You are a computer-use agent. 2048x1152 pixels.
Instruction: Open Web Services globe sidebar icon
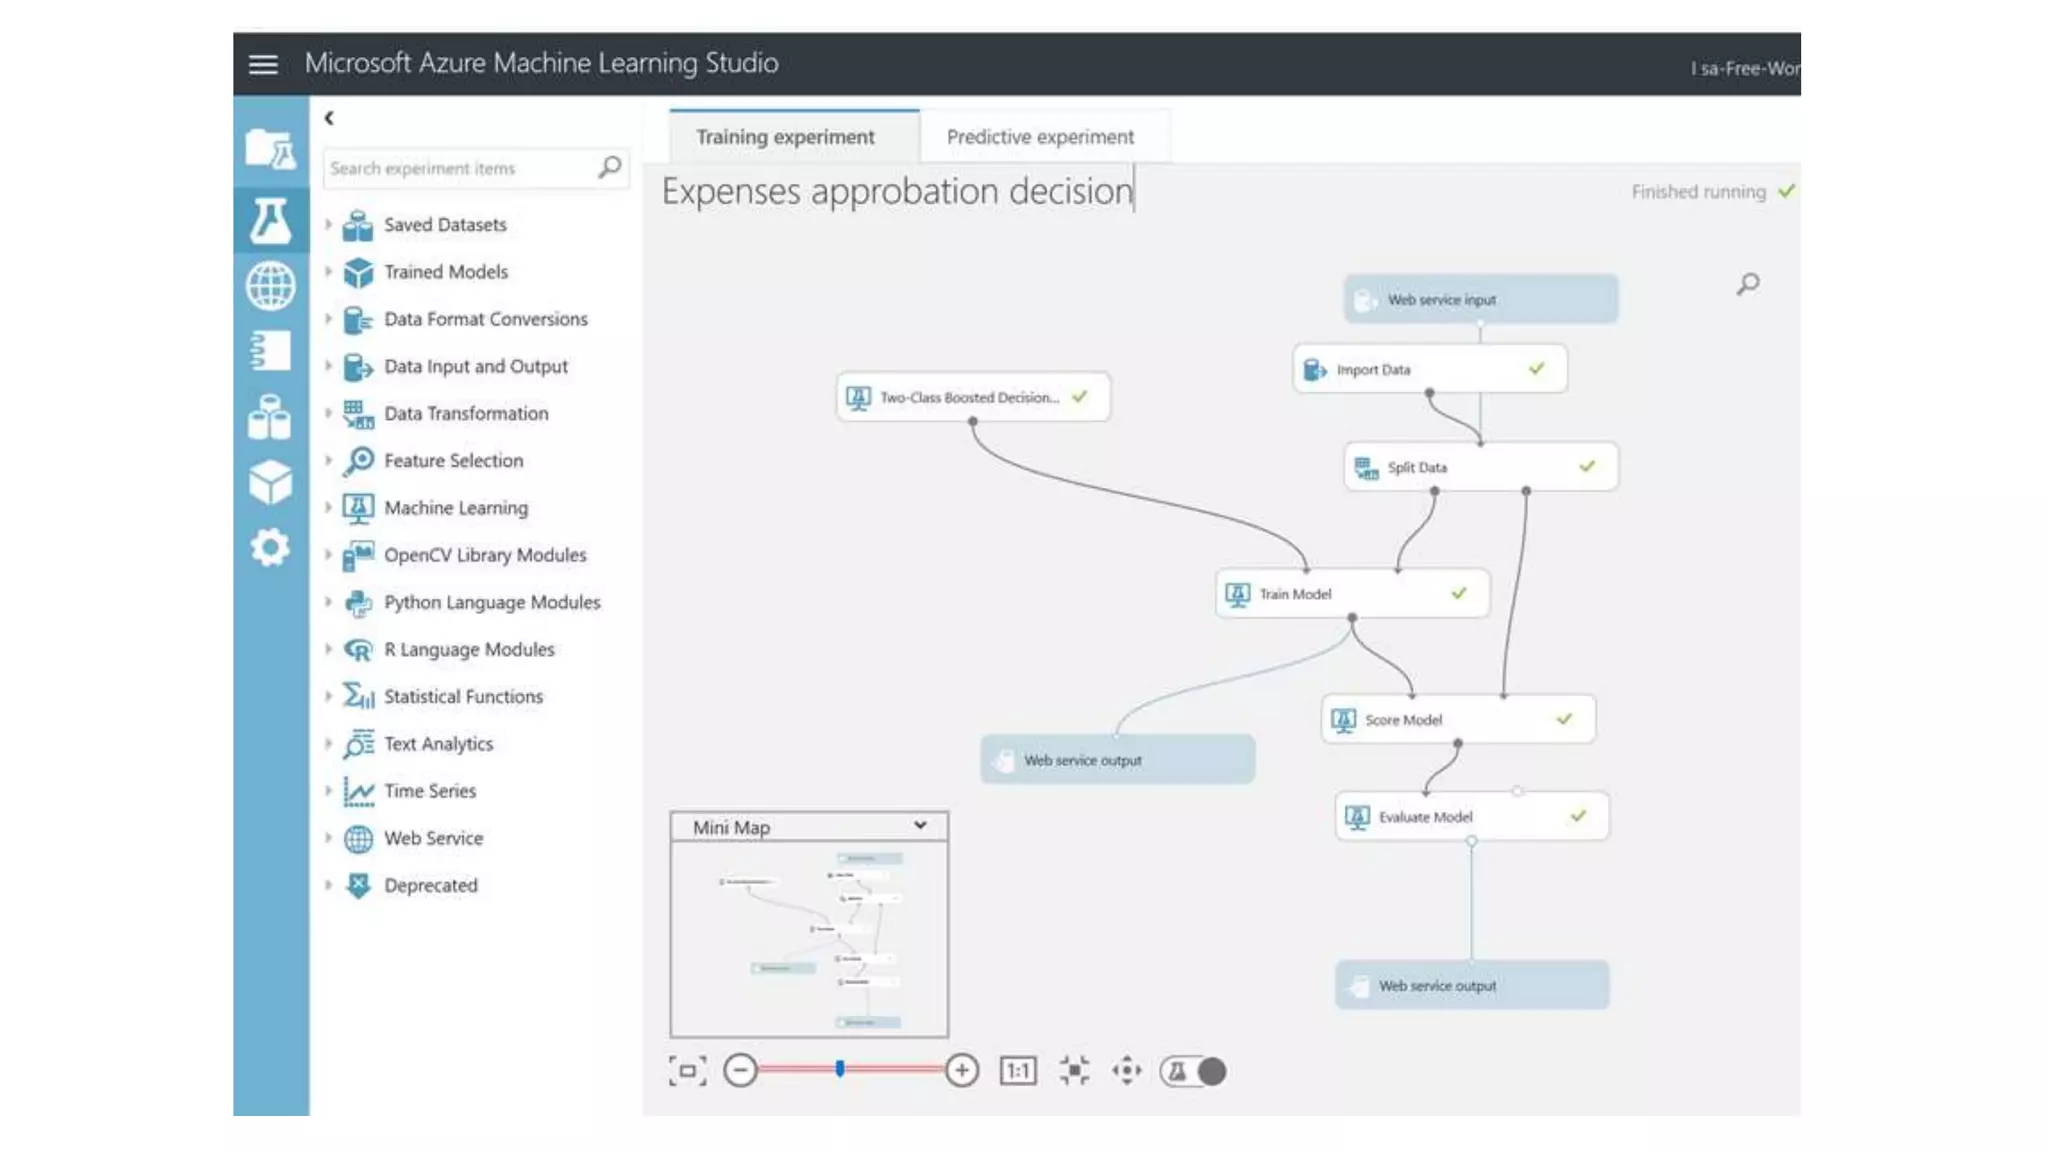(x=270, y=285)
